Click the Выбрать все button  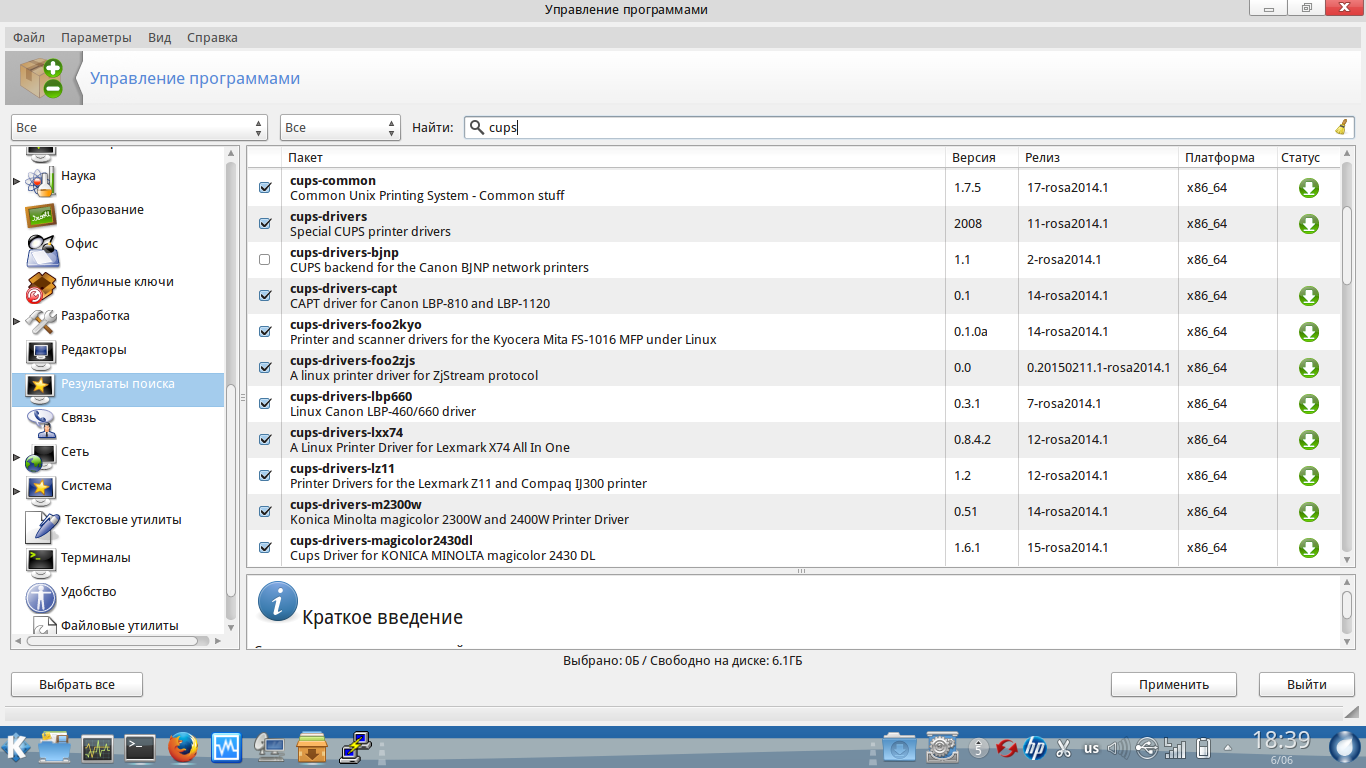pyautogui.click(x=77, y=685)
